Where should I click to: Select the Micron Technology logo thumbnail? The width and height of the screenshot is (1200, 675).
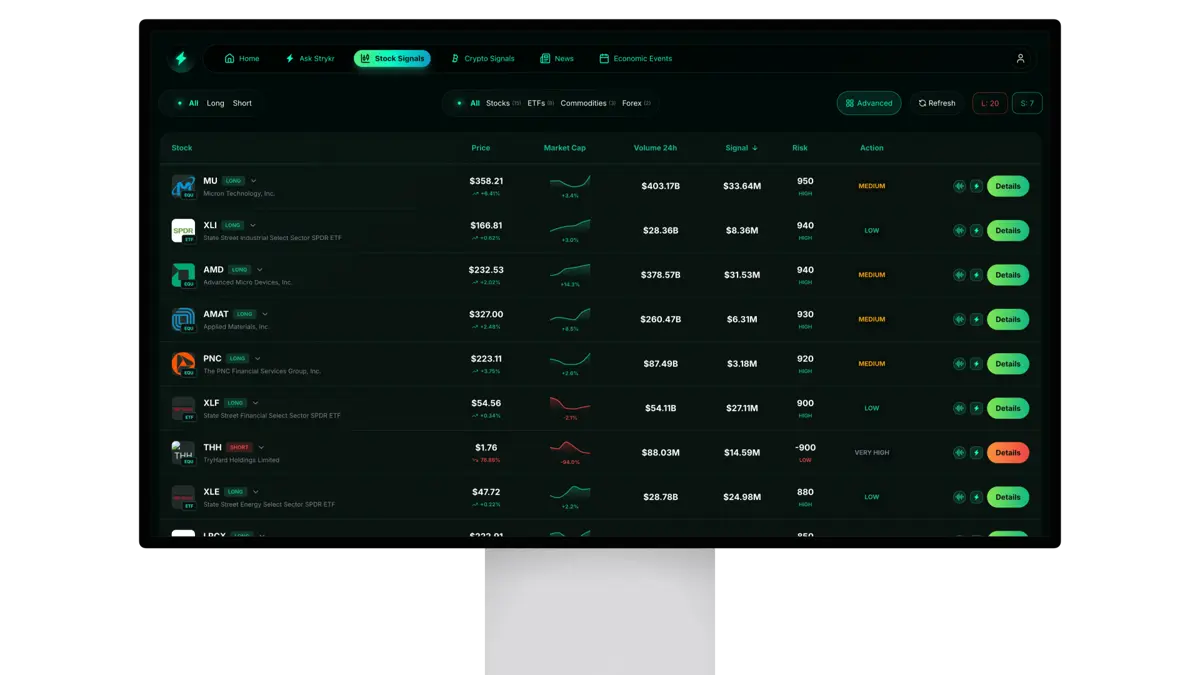coord(184,186)
